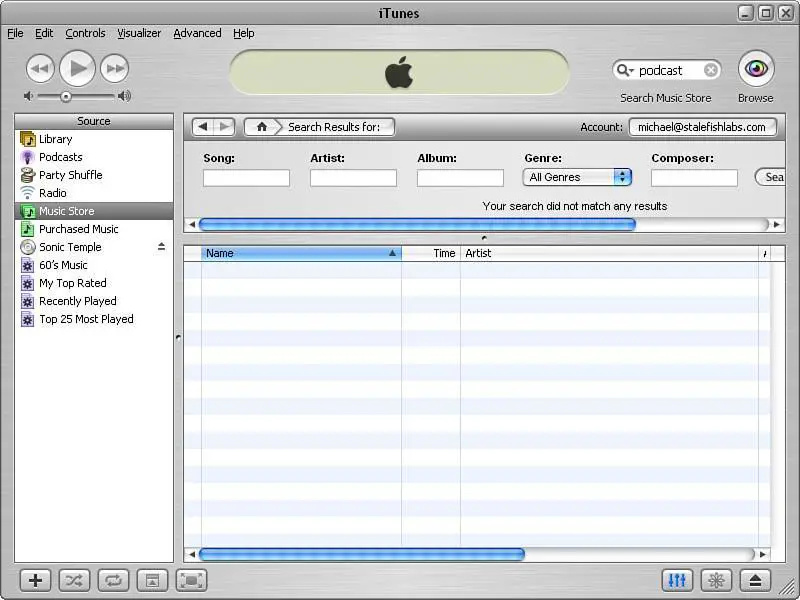This screenshot has height=600, width=800.
Task: Add a new playlist with the plus button
Action: coord(36,580)
